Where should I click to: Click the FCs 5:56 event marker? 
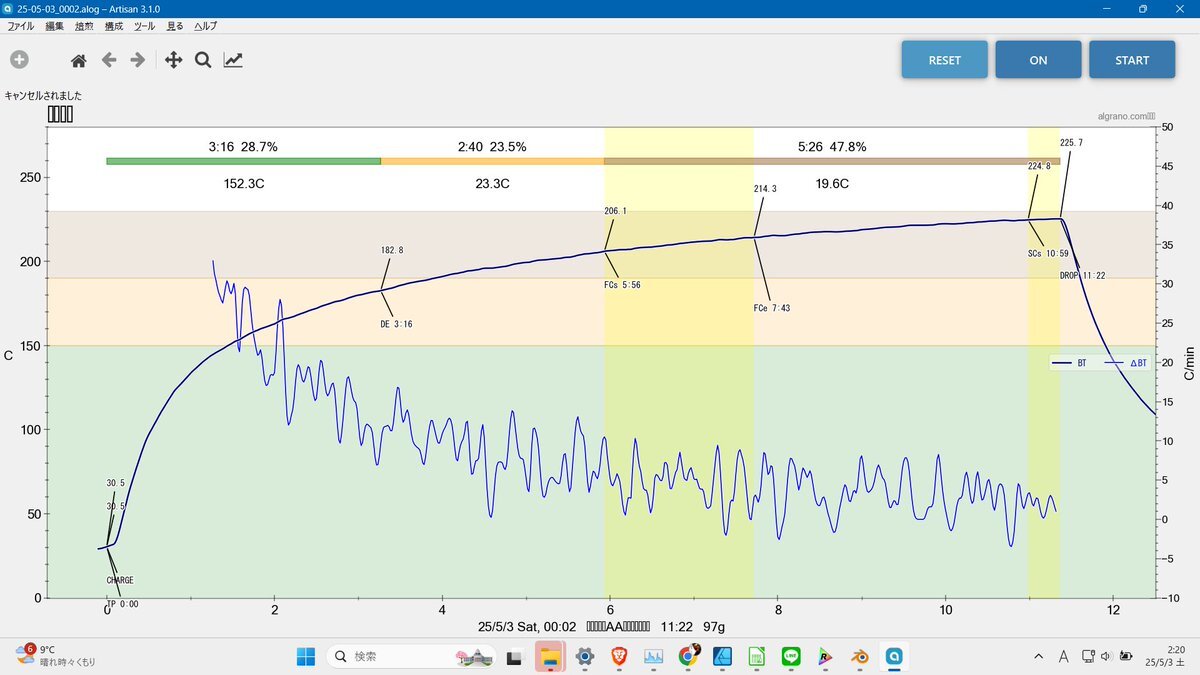[x=622, y=285]
